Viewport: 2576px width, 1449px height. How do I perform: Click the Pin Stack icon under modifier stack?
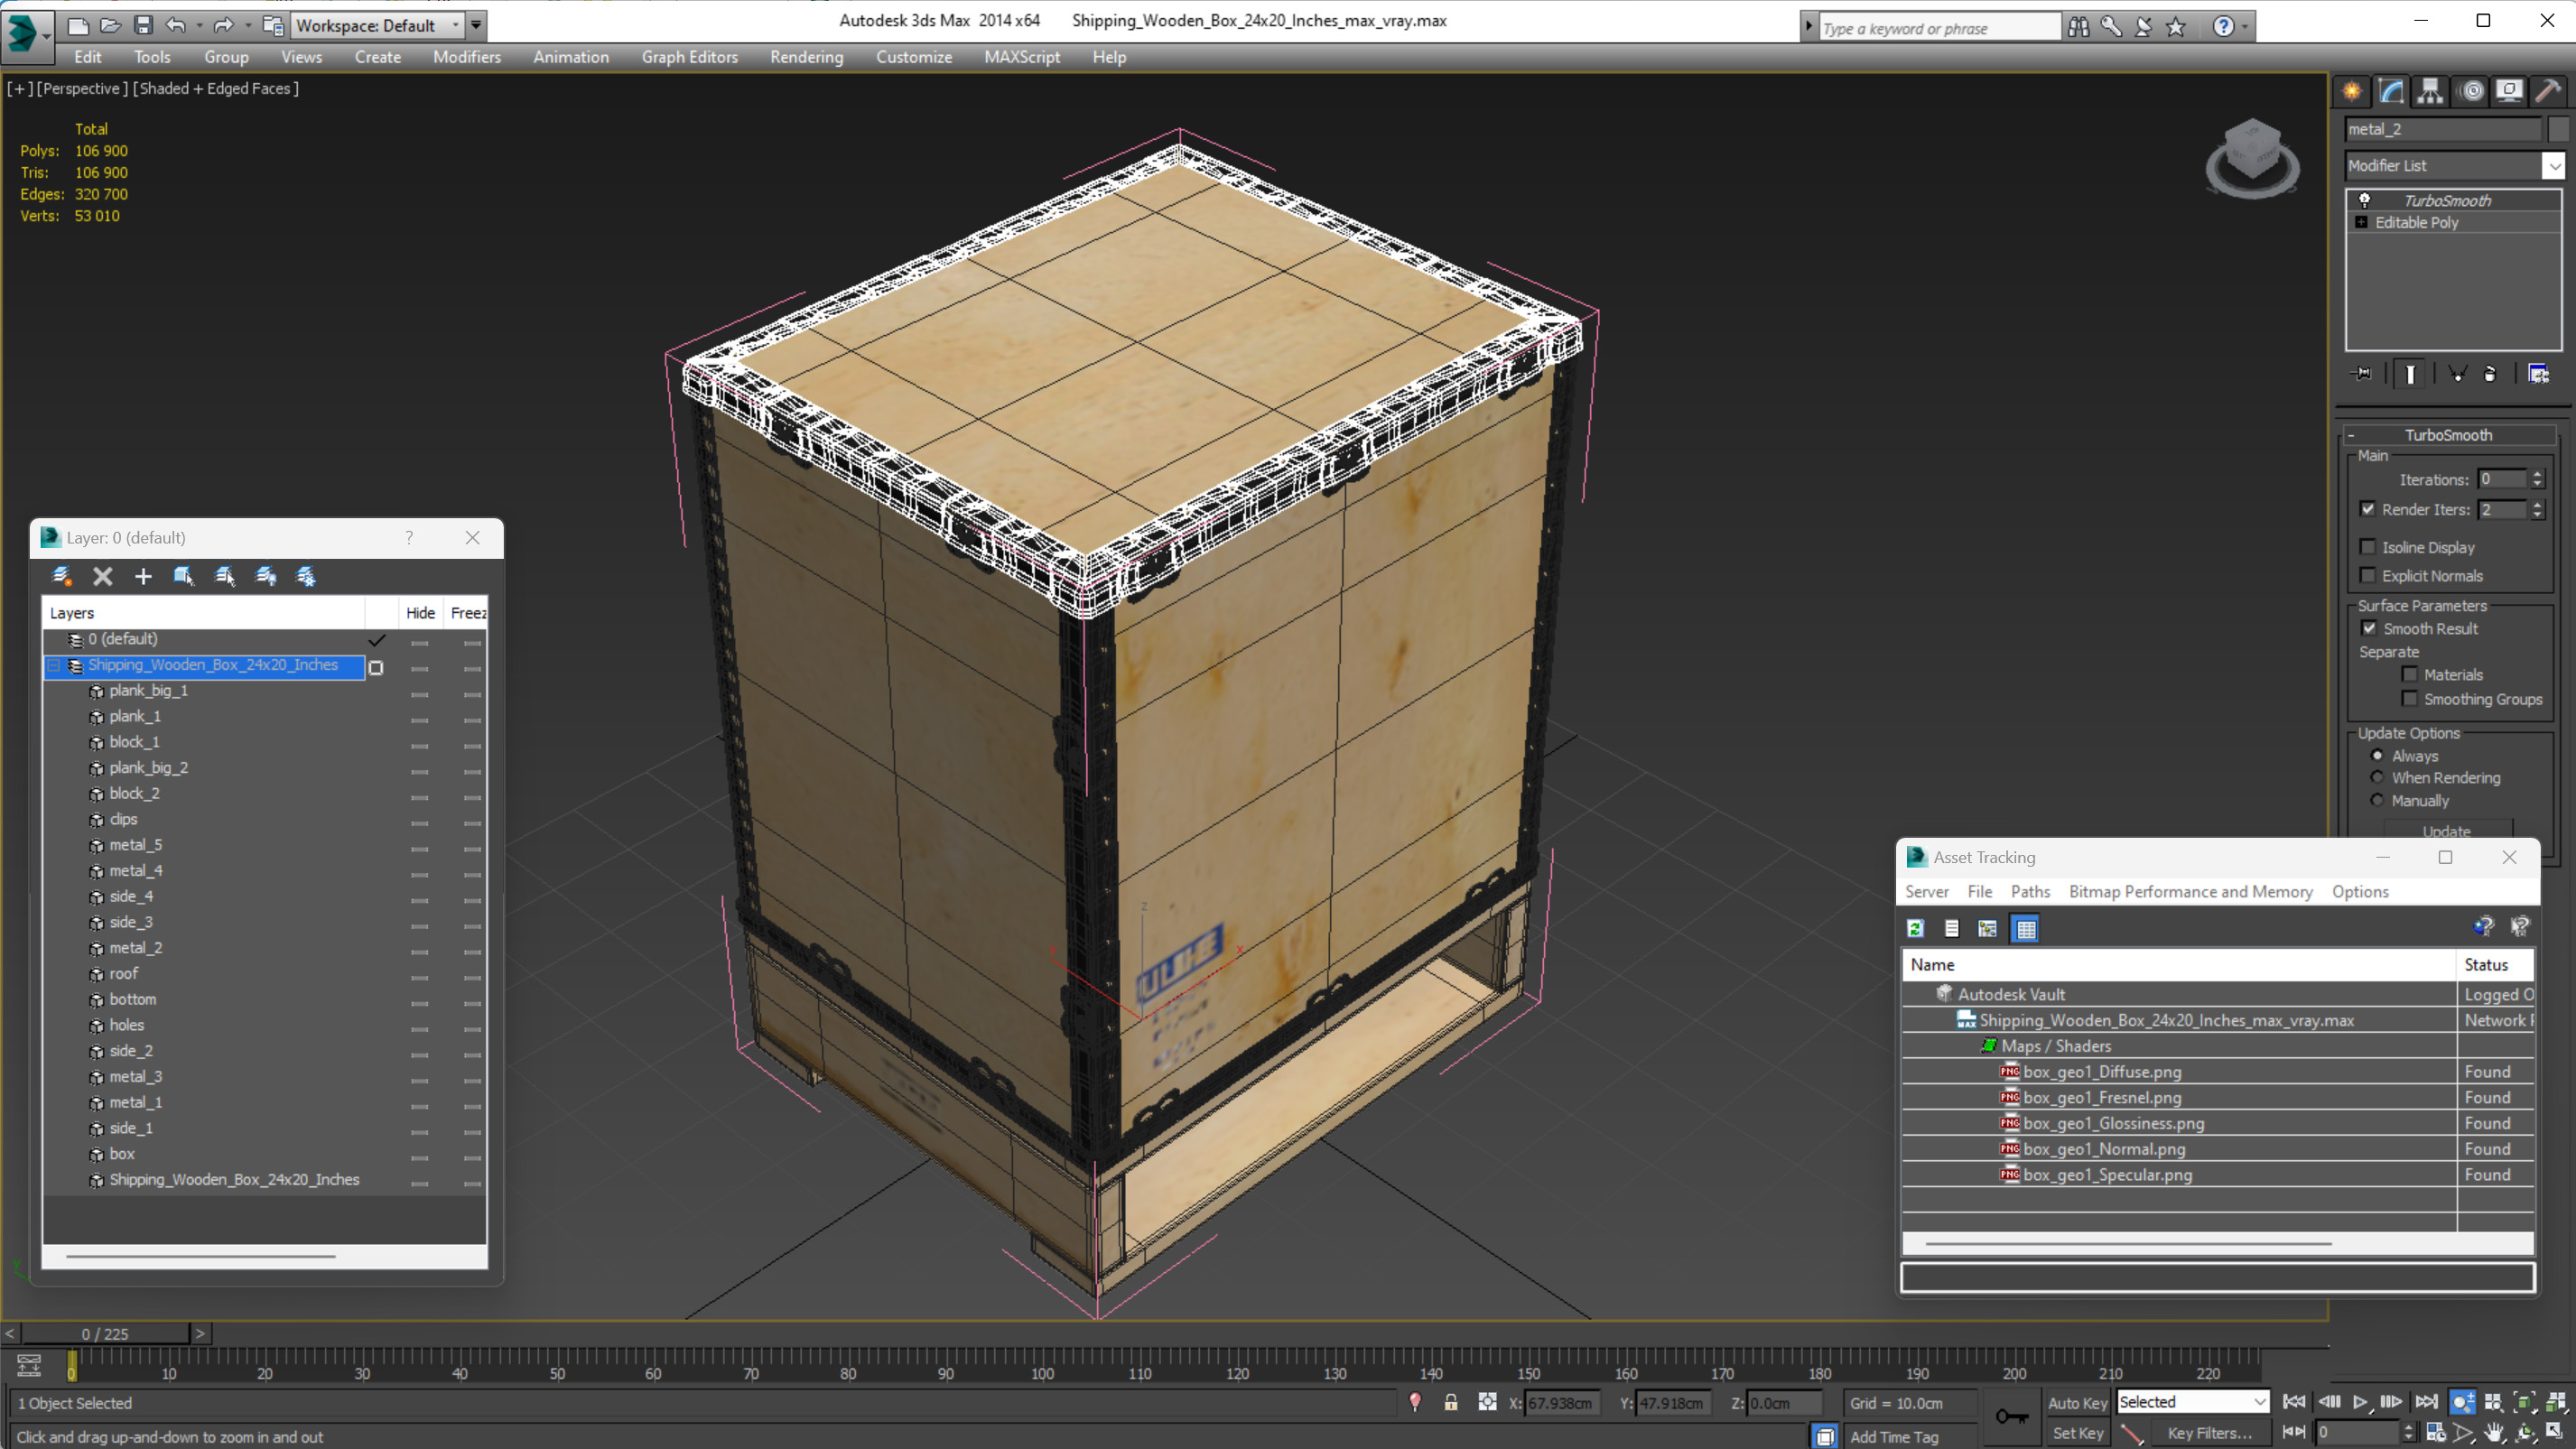[2362, 374]
